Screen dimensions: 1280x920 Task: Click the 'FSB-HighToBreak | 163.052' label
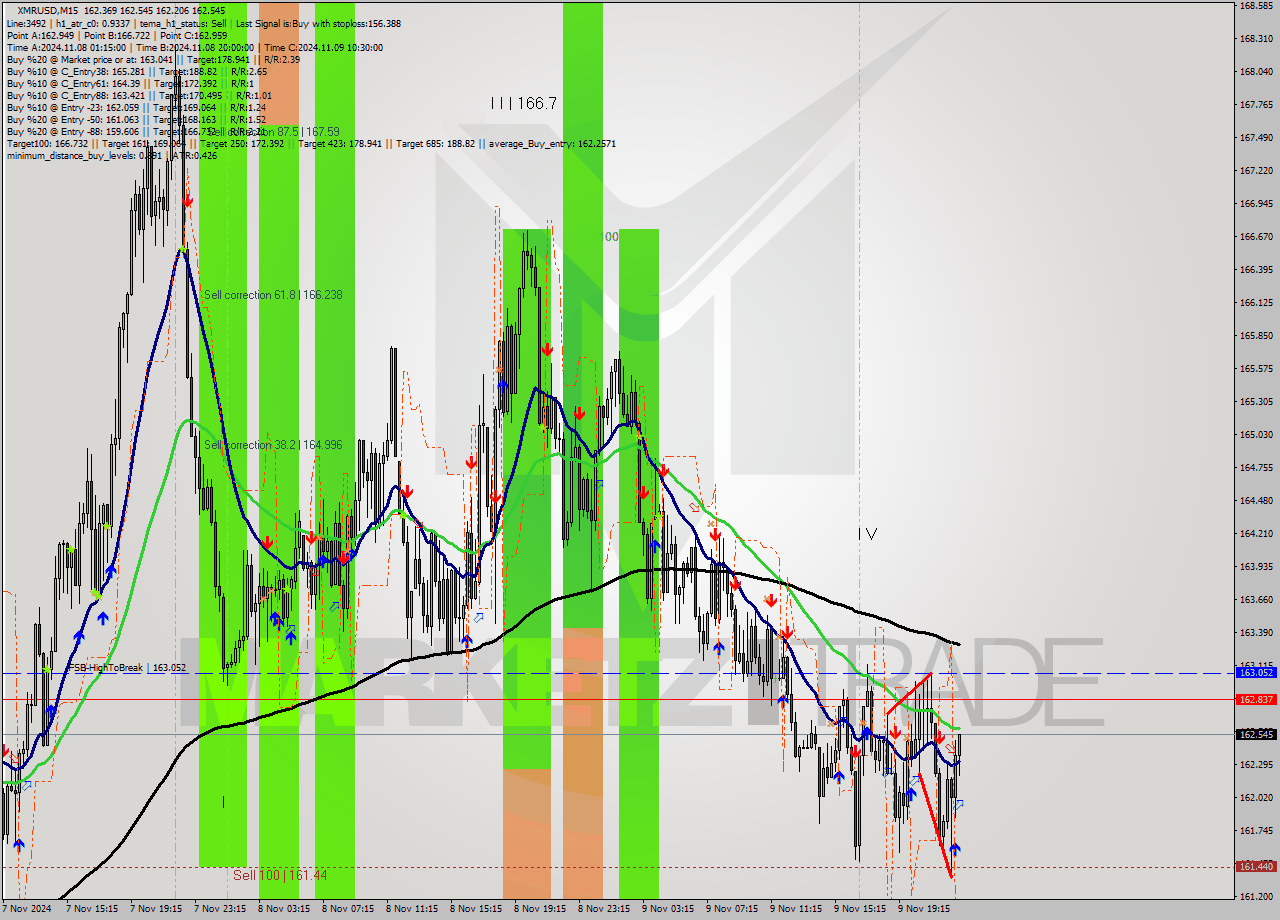click(x=127, y=668)
